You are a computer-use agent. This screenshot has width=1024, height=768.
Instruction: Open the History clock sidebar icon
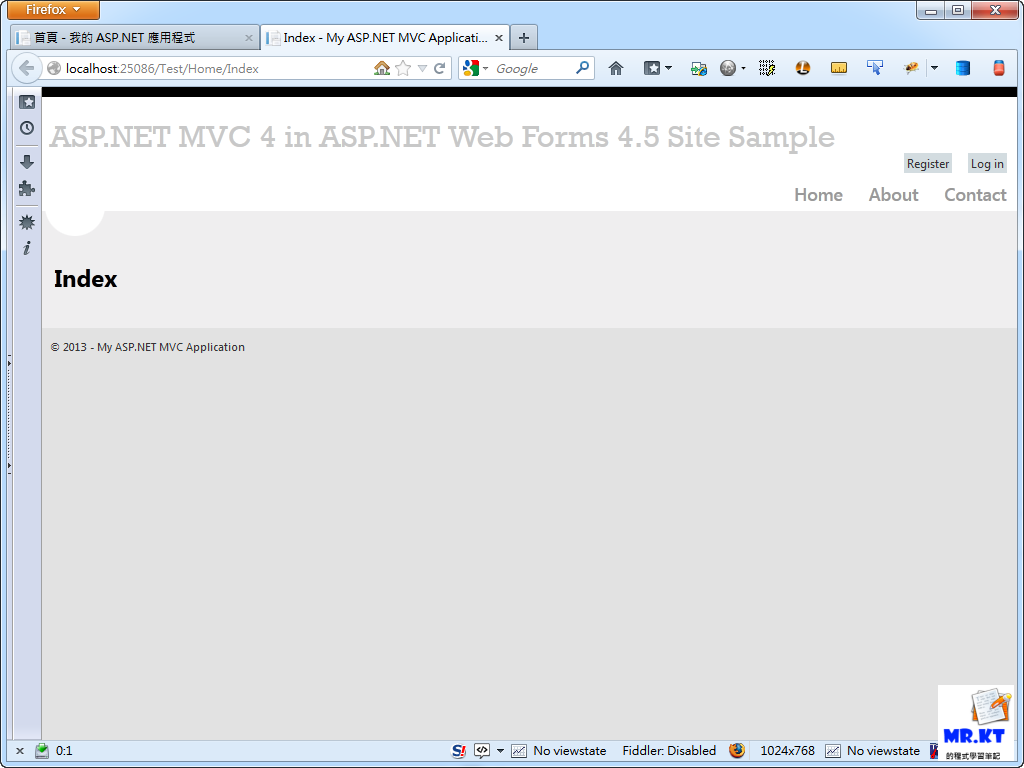27,128
